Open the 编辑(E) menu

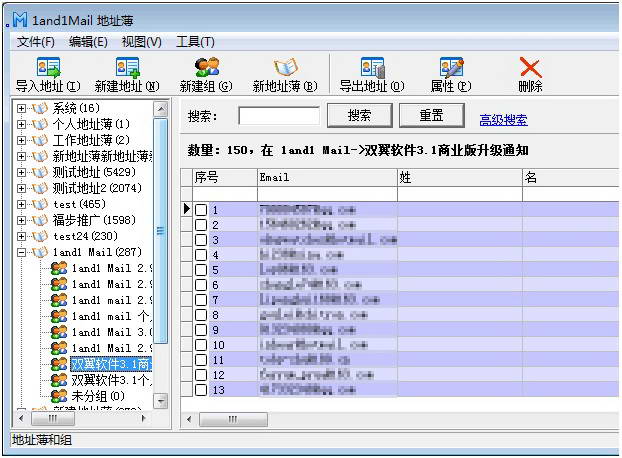88,42
